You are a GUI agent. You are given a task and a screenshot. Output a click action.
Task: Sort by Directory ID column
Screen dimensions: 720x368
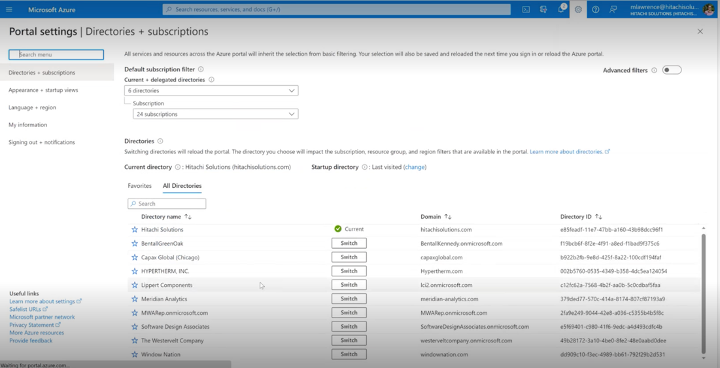581,216
